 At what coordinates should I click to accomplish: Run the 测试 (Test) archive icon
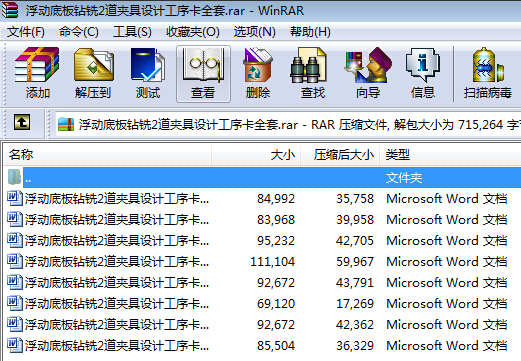pos(148,65)
